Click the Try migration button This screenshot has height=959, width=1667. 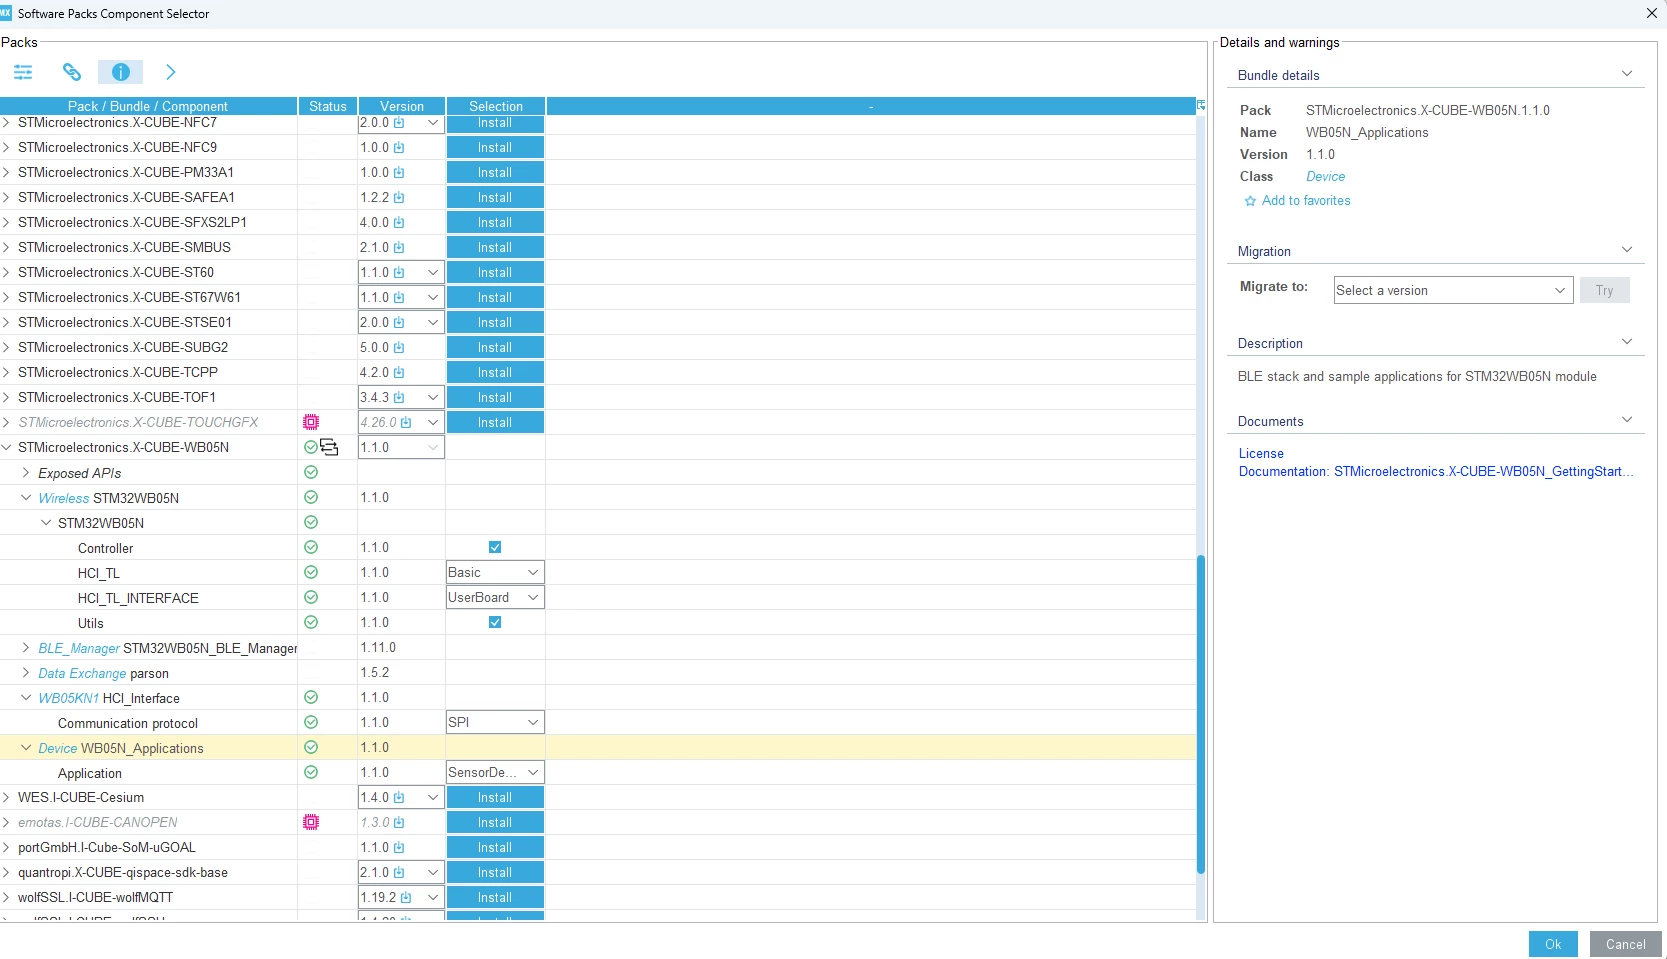[x=1605, y=290]
